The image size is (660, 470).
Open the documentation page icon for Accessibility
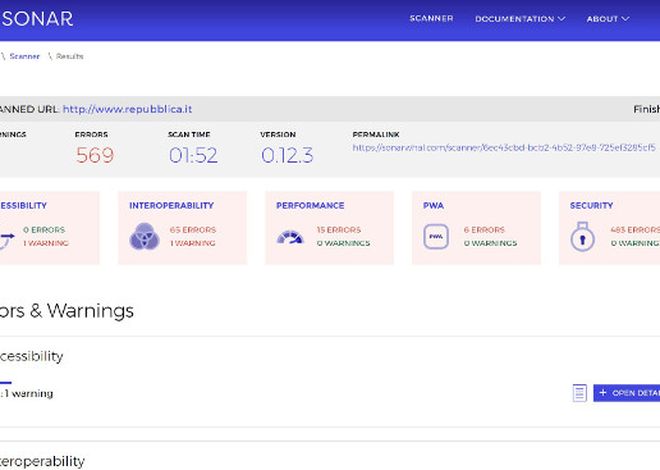pos(580,393)
